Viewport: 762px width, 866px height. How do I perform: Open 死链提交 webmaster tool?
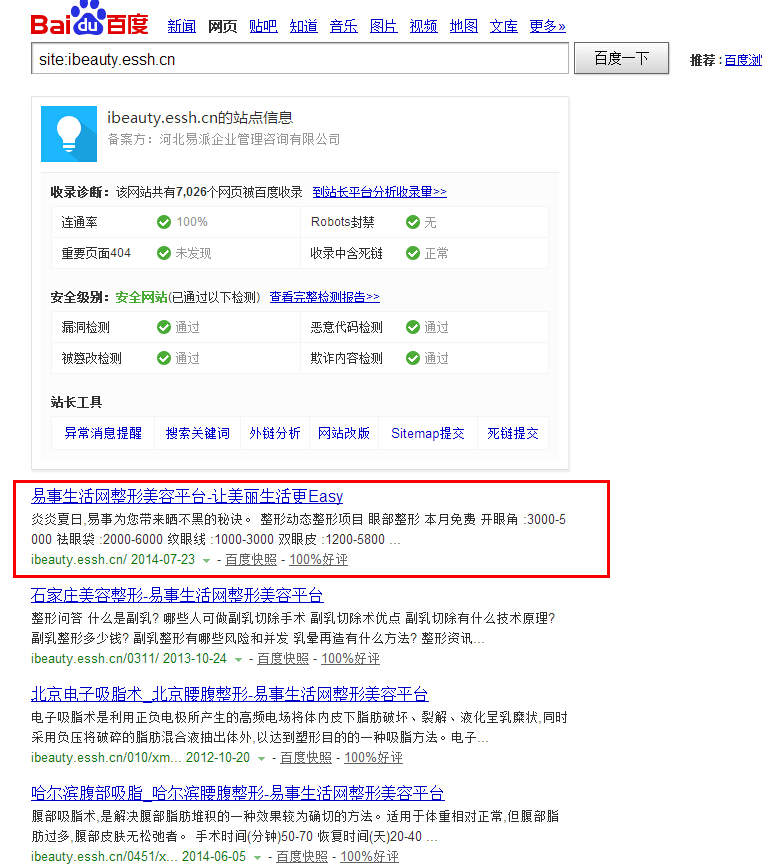pyautogui.click(x=512, y=433)
